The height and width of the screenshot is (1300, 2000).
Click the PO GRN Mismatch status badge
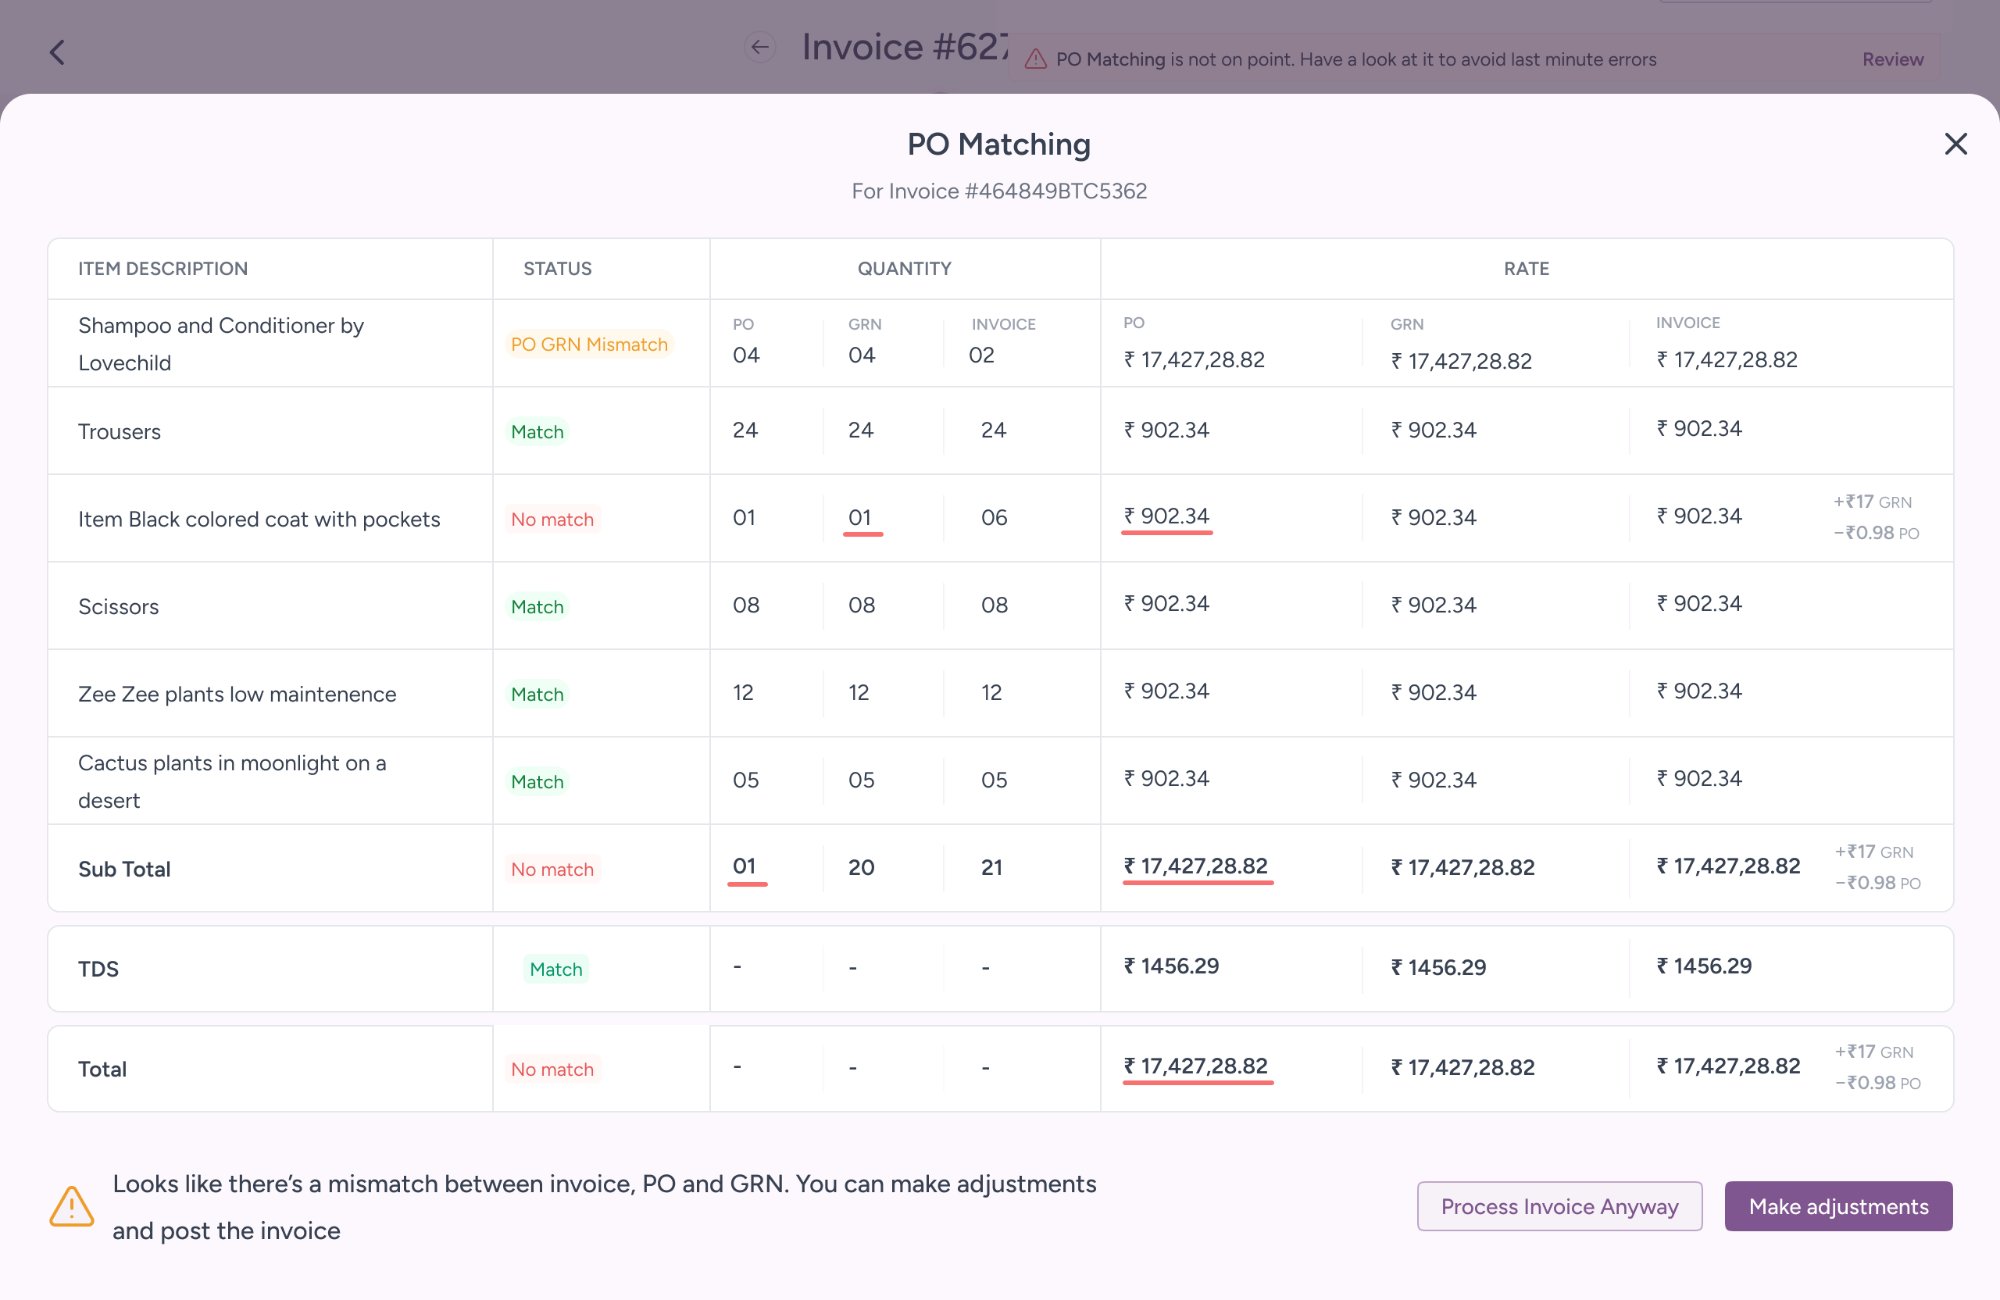(x=589, y=344)
